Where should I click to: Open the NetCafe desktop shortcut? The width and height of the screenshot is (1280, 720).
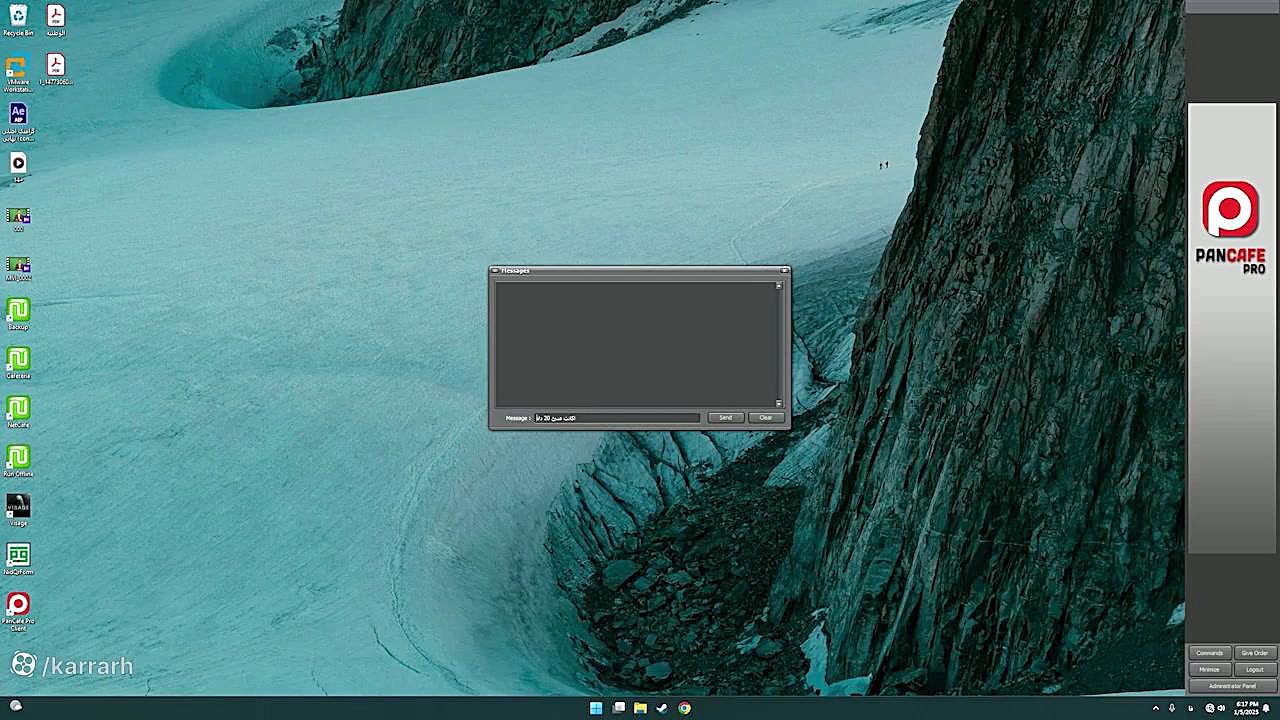pyautogui.click(x=18, y=412)
